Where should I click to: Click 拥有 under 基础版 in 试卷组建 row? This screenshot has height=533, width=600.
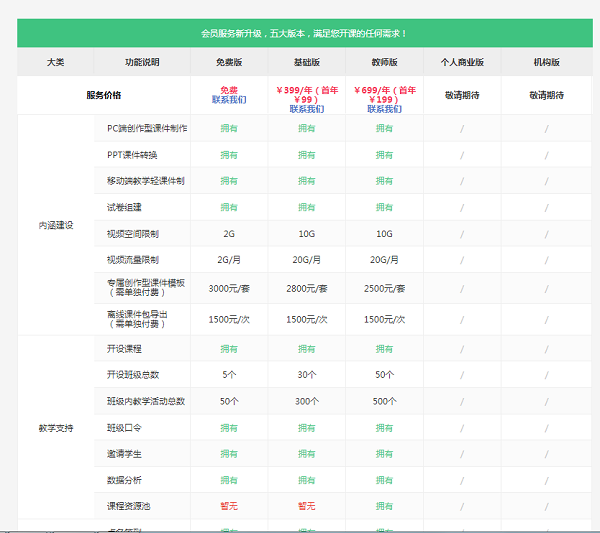(x=307, y=207)
